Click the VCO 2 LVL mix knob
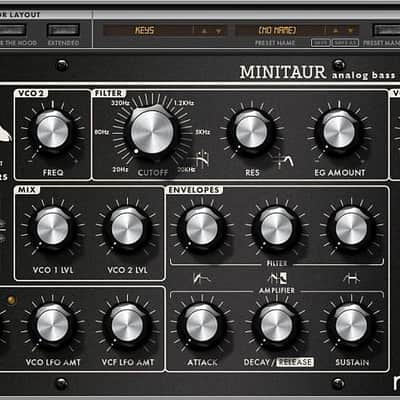Image resolution: width=400 pixels, height=400 pixels. click(x=127, y=229)
